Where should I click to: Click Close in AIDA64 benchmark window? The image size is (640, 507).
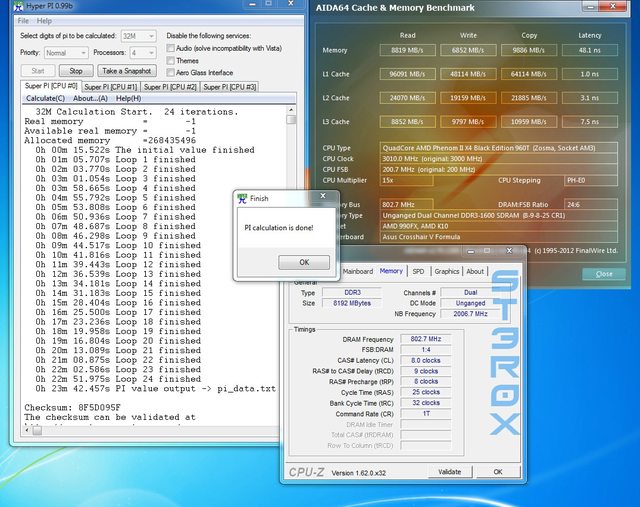pyautogui.click(x=604, y=274)
